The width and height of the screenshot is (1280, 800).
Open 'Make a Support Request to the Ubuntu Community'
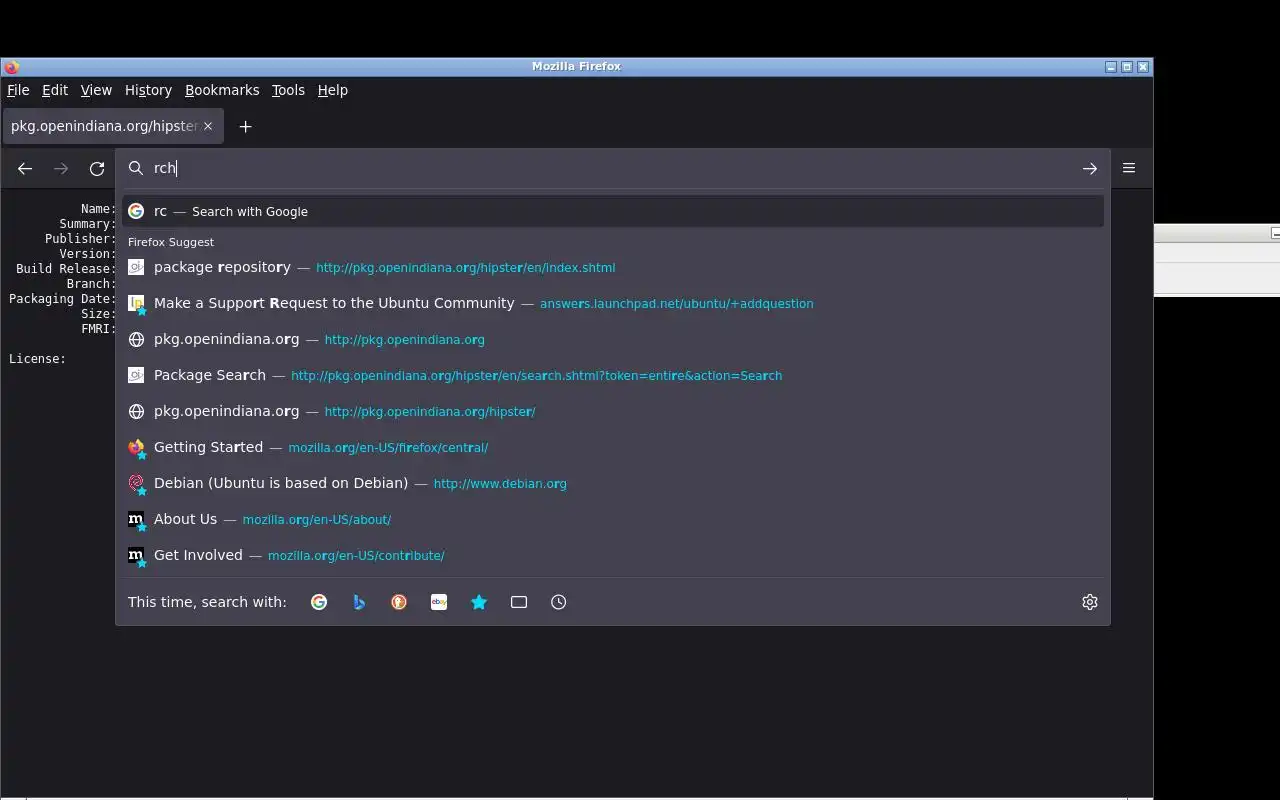click(x=613, y=303)
